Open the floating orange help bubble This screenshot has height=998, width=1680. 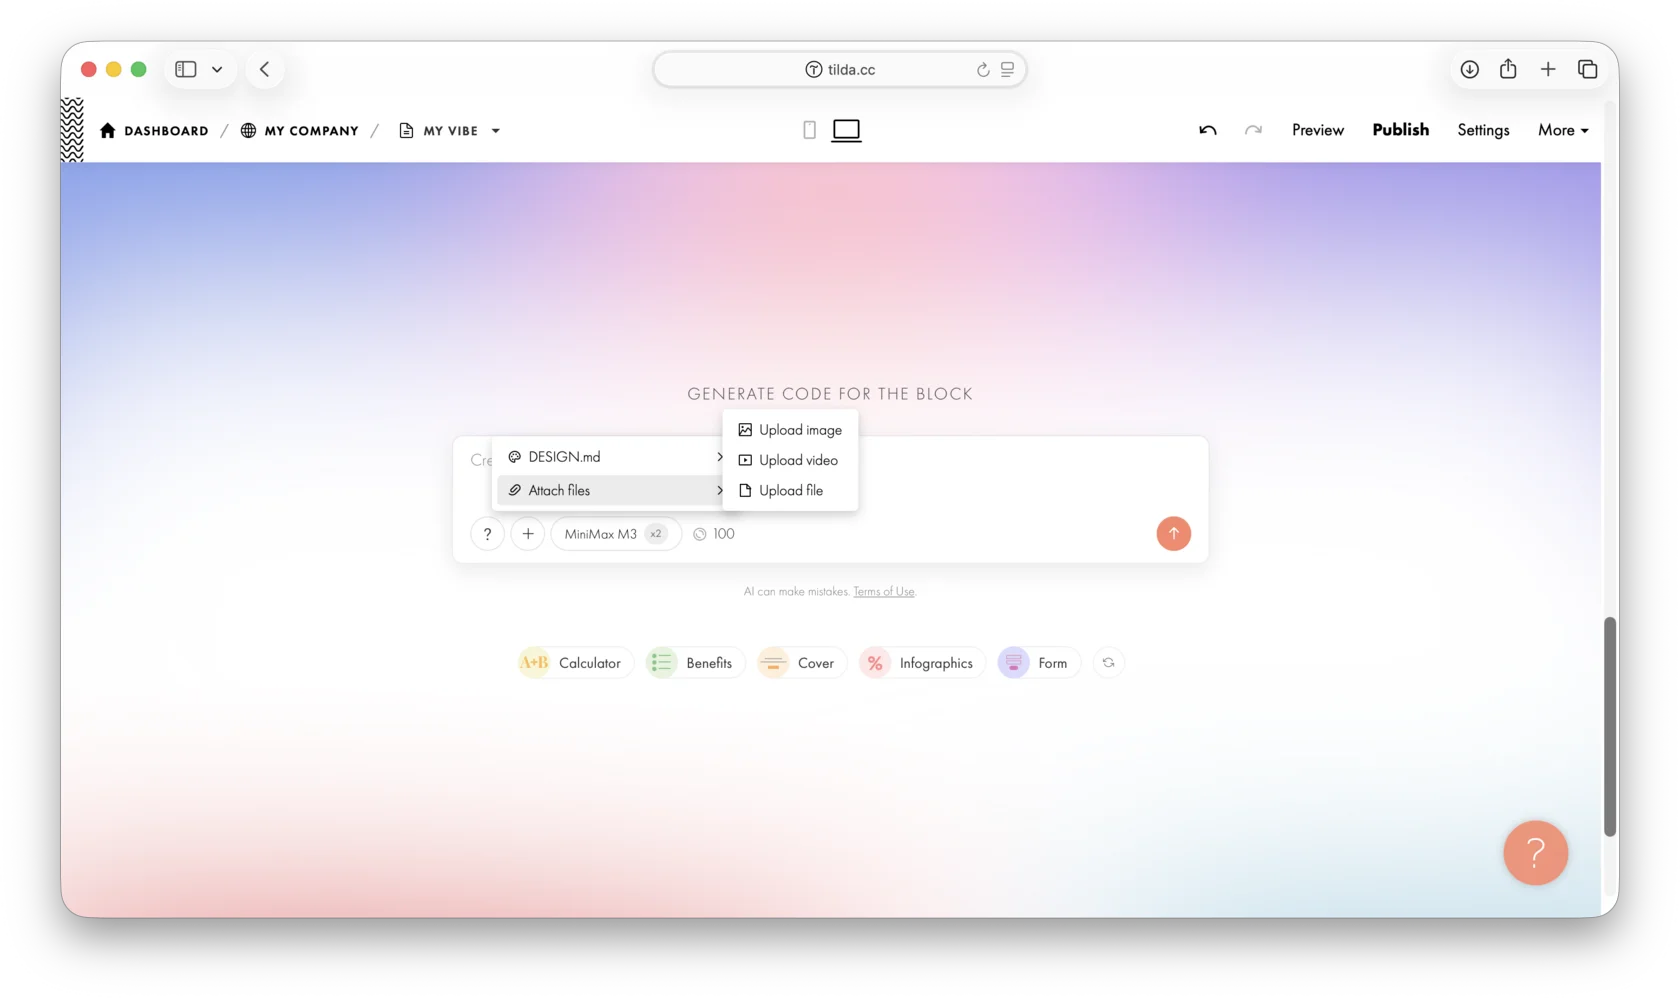[1535, 853]
